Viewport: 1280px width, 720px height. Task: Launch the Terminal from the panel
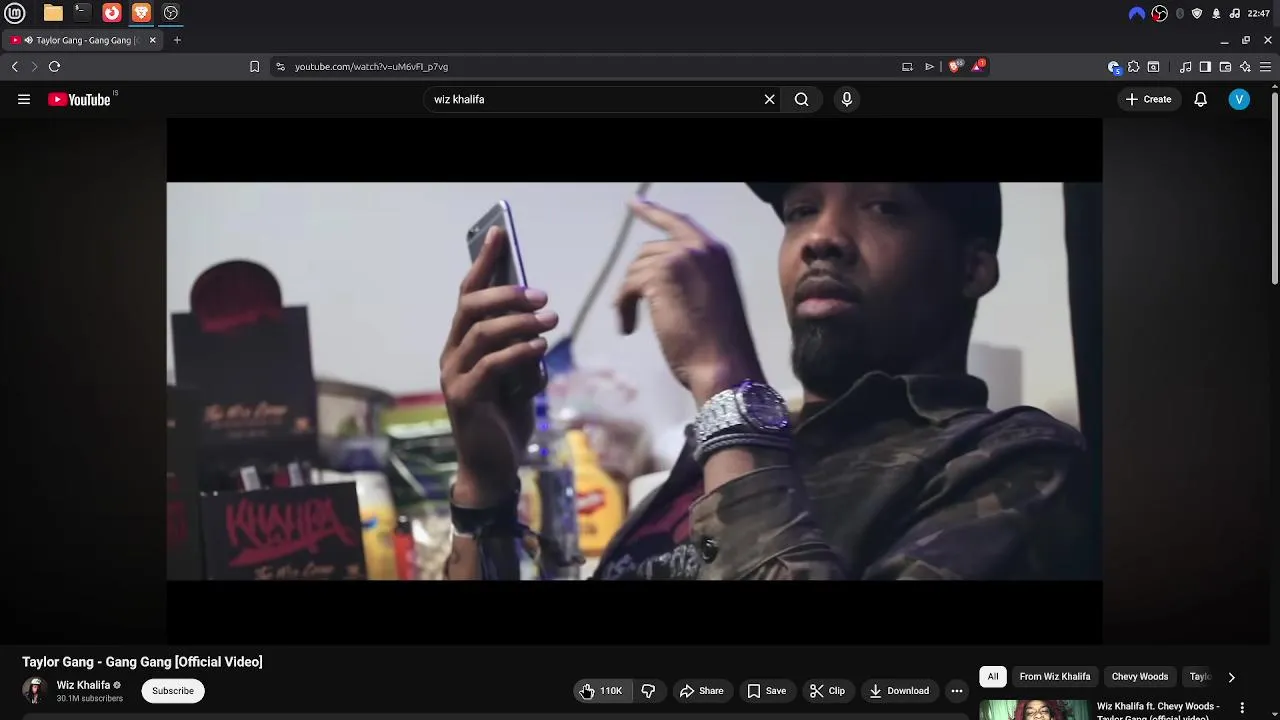[x=82, y=13]
